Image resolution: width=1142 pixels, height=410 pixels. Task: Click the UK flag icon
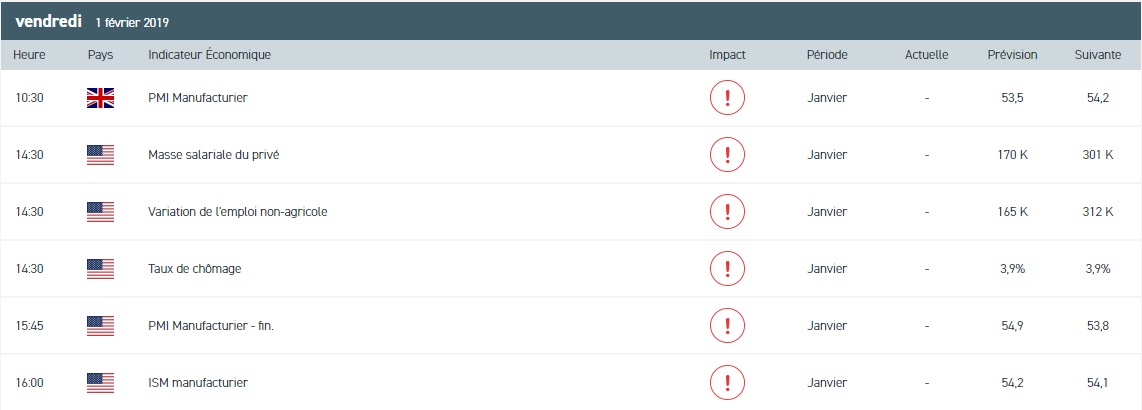(100, 98)
